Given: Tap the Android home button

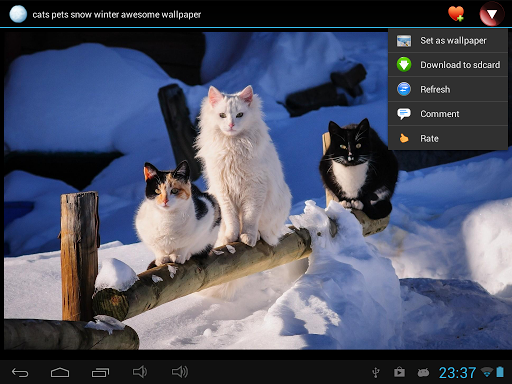Looking at the screenshot, I should click(x=60, y=372).
